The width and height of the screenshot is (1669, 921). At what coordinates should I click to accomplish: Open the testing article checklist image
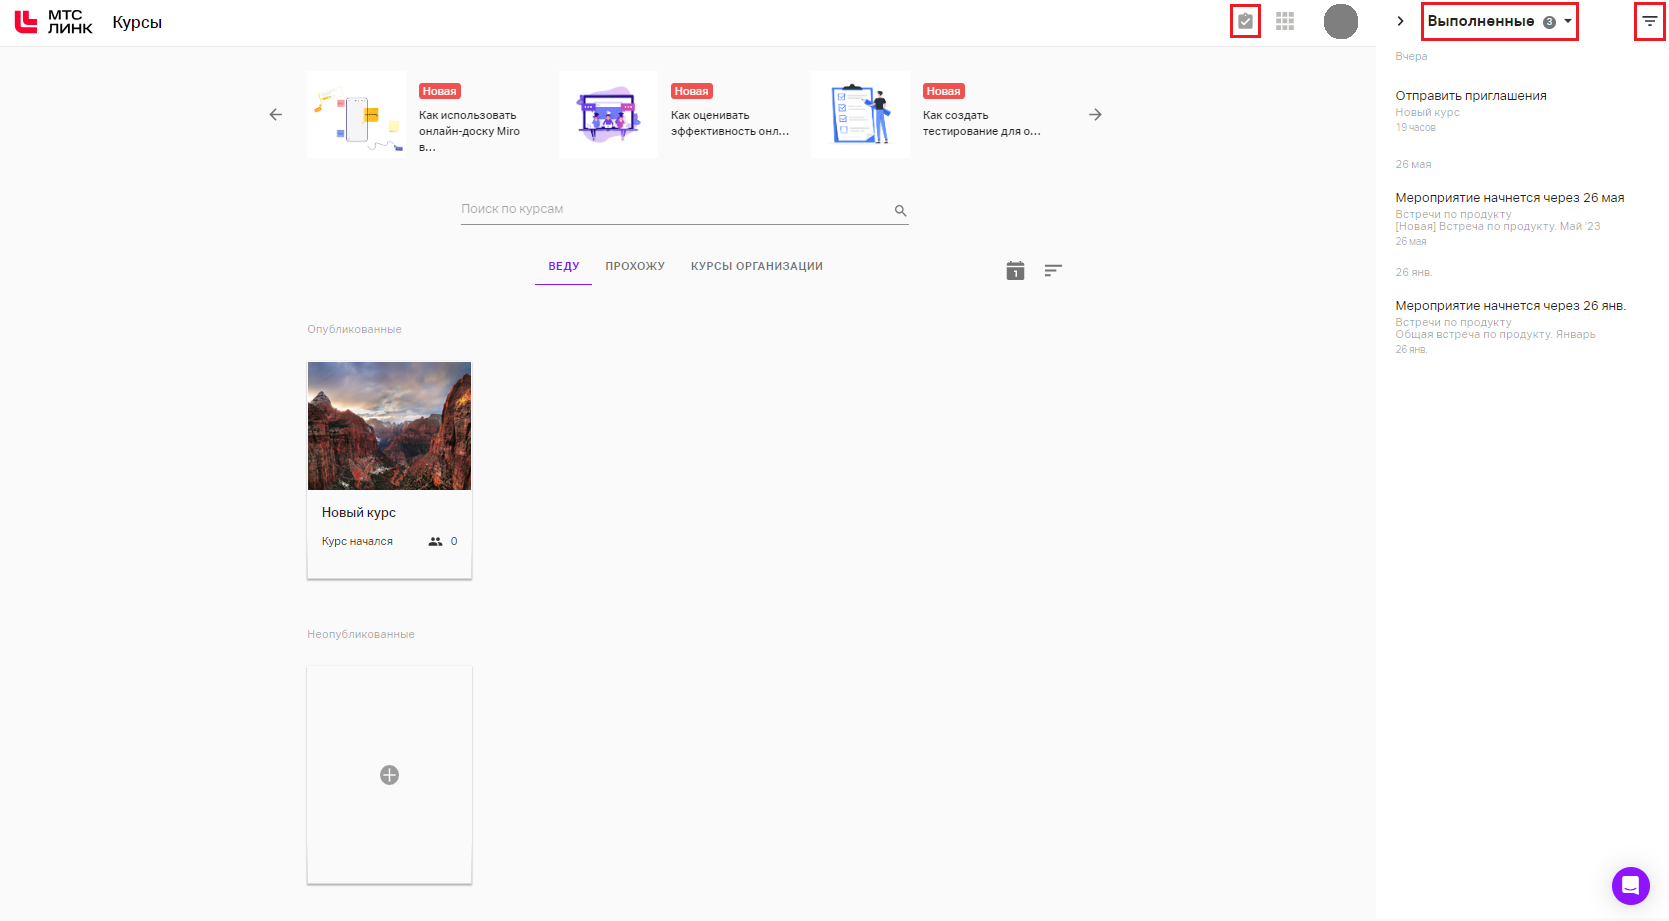tap(861, 114)
